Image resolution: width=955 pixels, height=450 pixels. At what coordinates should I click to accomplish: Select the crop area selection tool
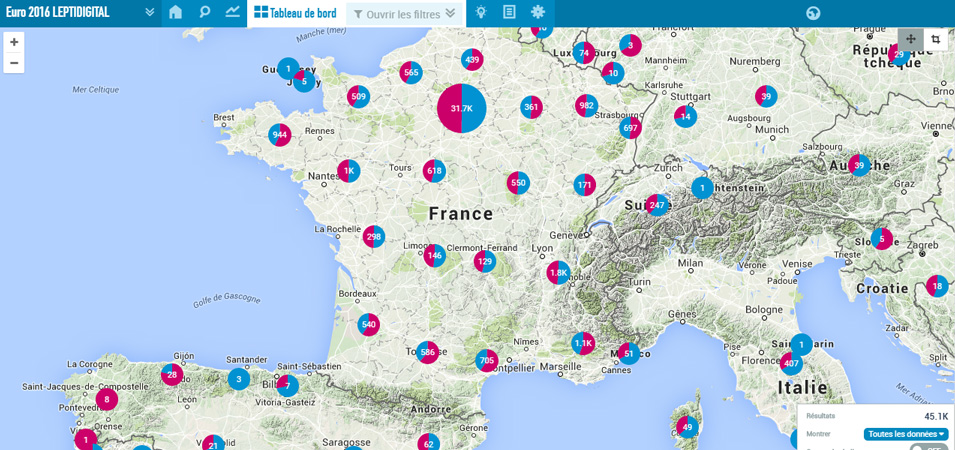point(936,40)
